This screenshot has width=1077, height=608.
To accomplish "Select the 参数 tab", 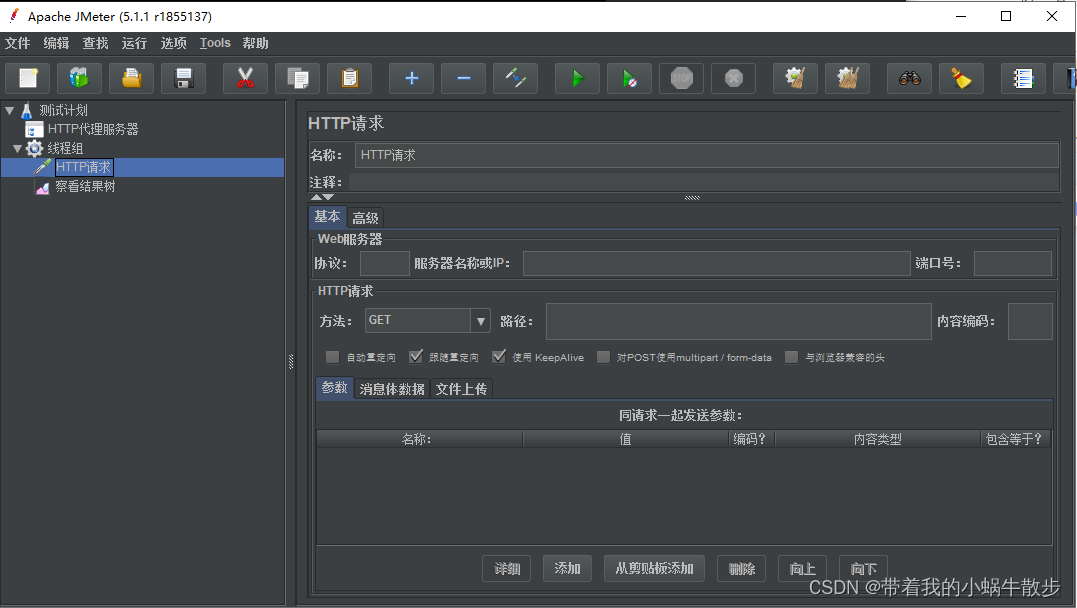I will coord(335,387).
